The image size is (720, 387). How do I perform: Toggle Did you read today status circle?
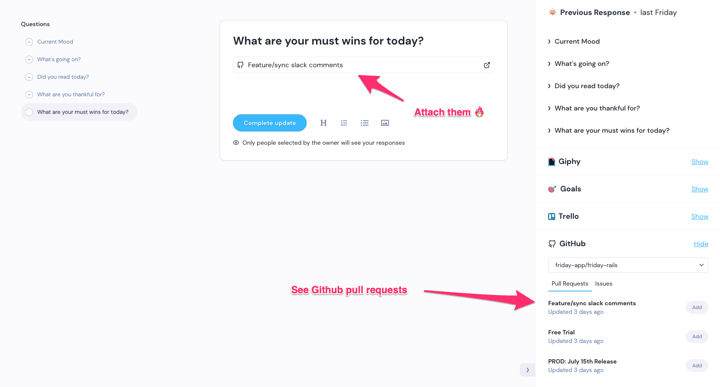tap(29, 77)
